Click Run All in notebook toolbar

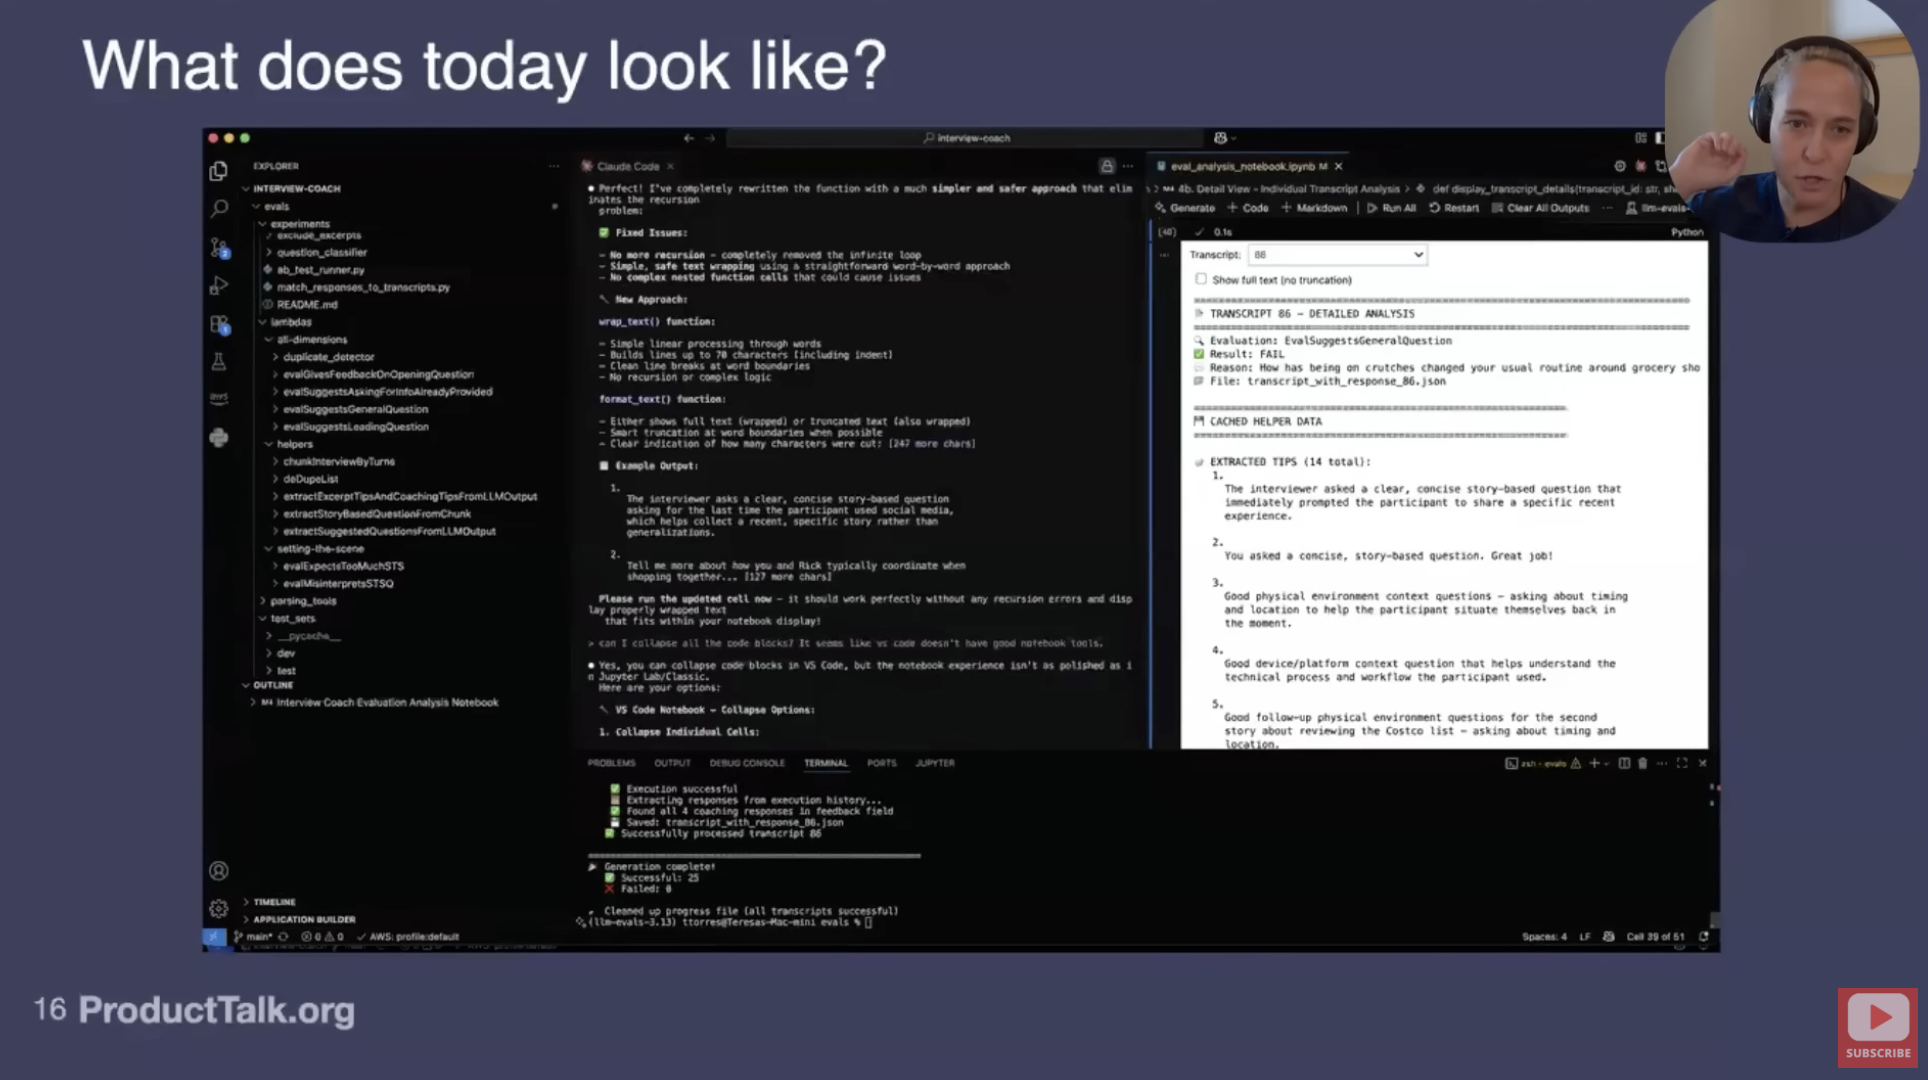tap(1391, 208)
